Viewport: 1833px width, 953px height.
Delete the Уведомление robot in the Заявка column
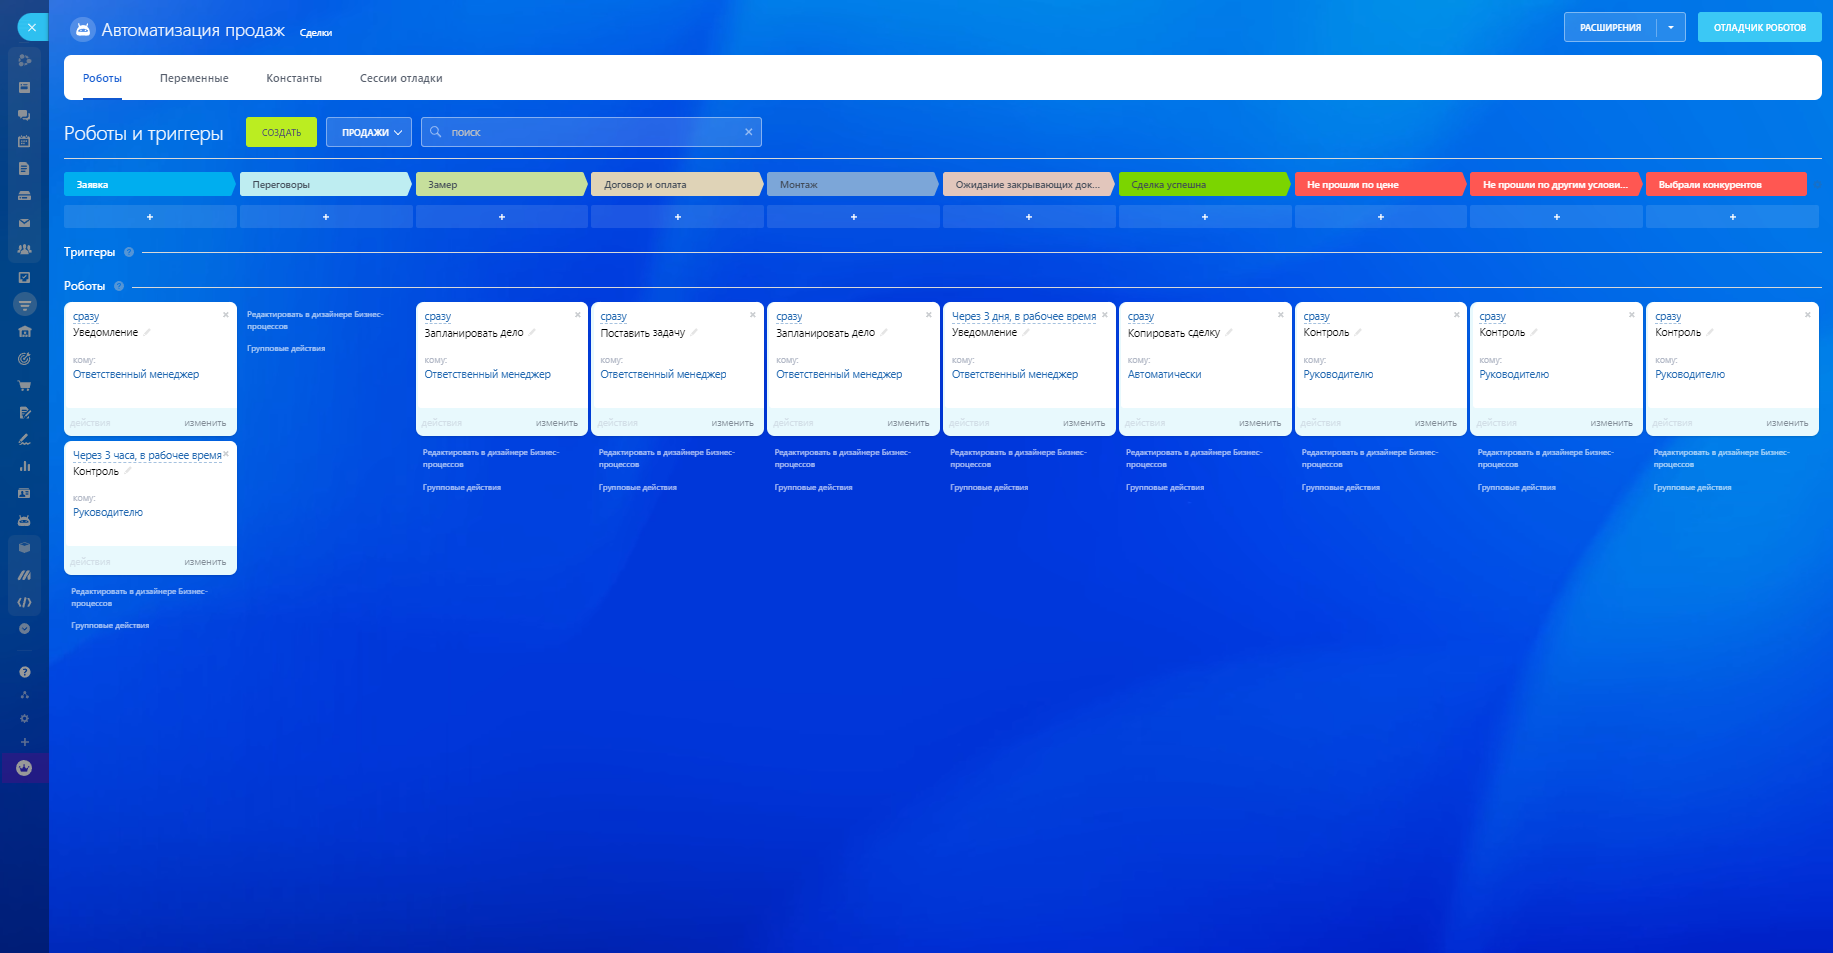[226, 315]
